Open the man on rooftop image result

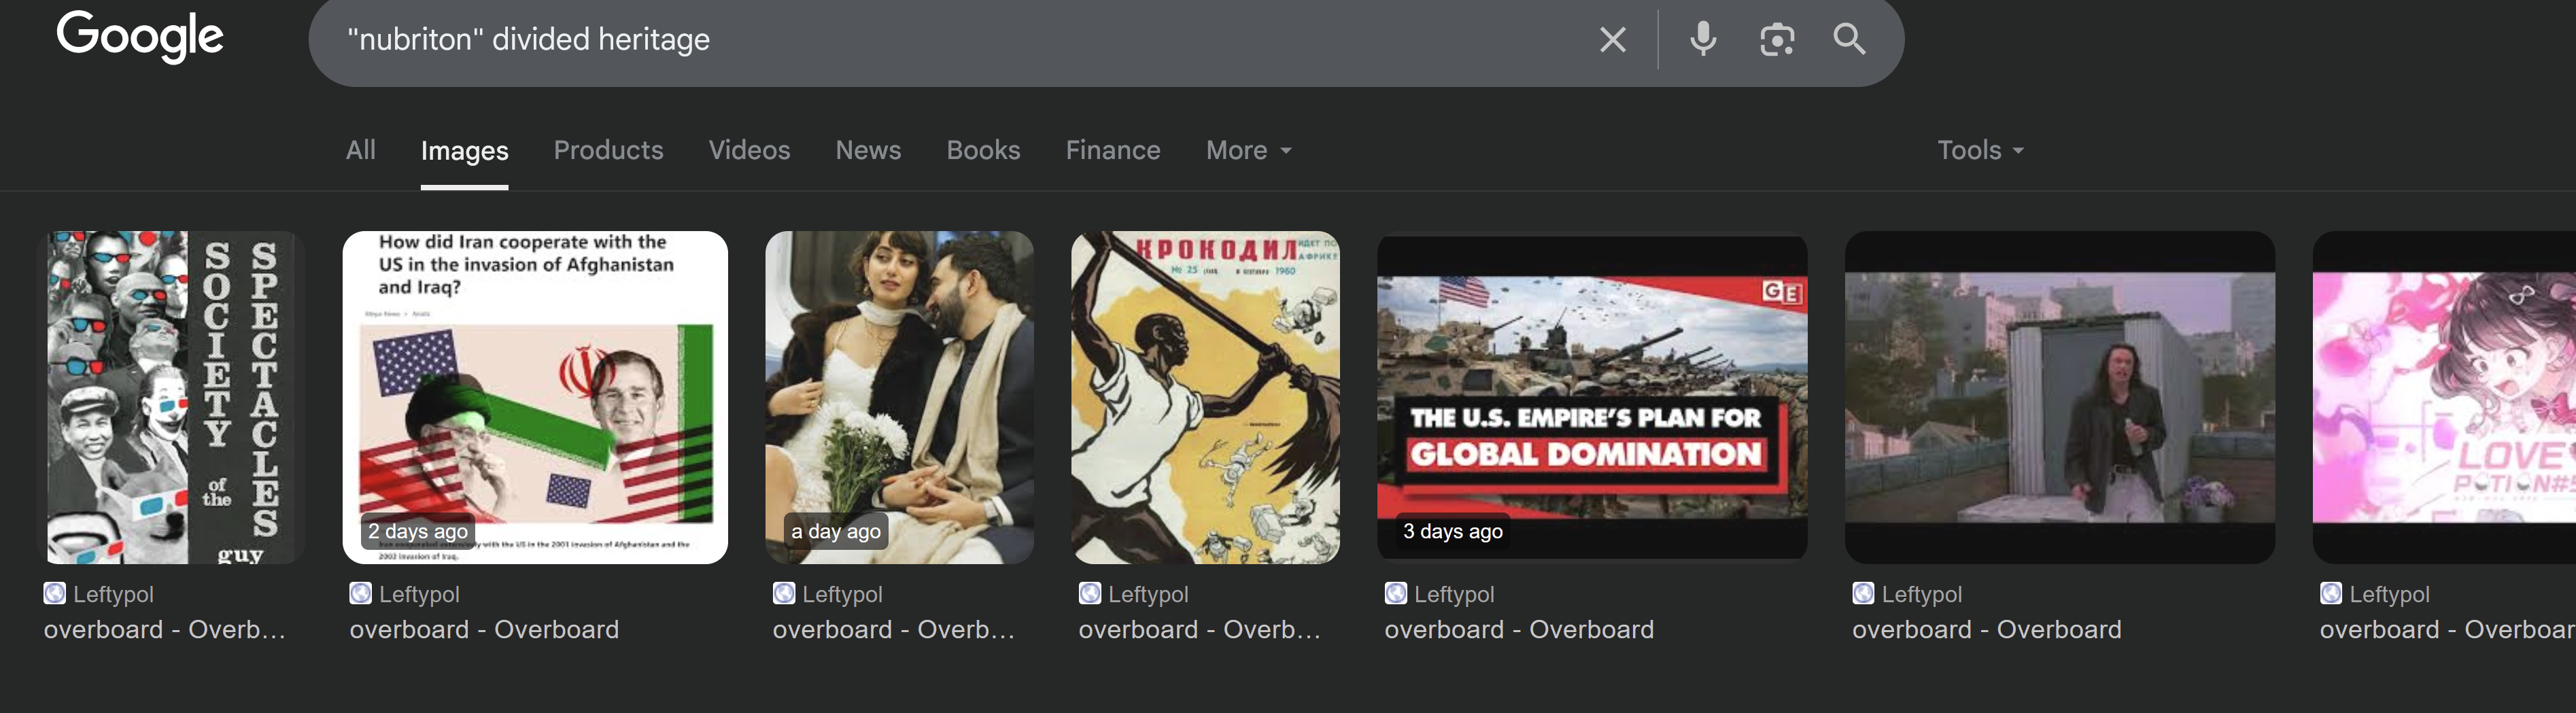pyautogui.click(x=2060, y=397)
